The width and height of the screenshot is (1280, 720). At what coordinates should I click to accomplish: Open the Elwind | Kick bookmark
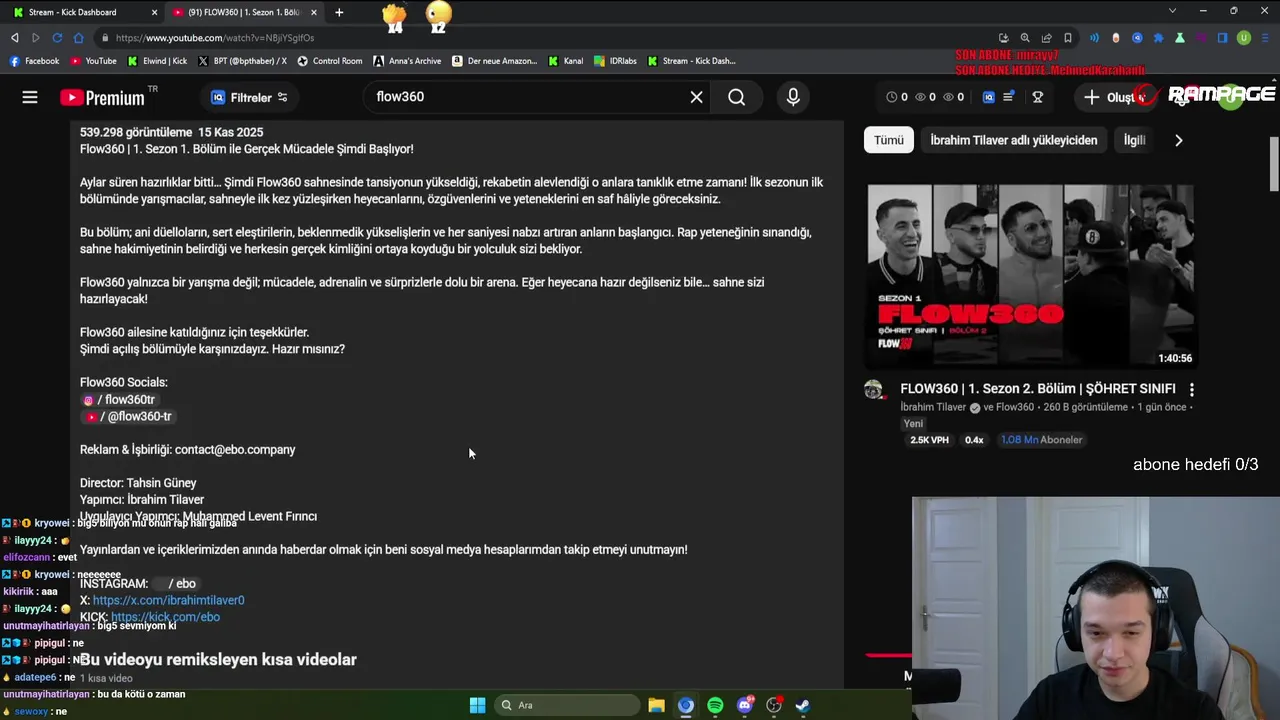pos(158,61)
